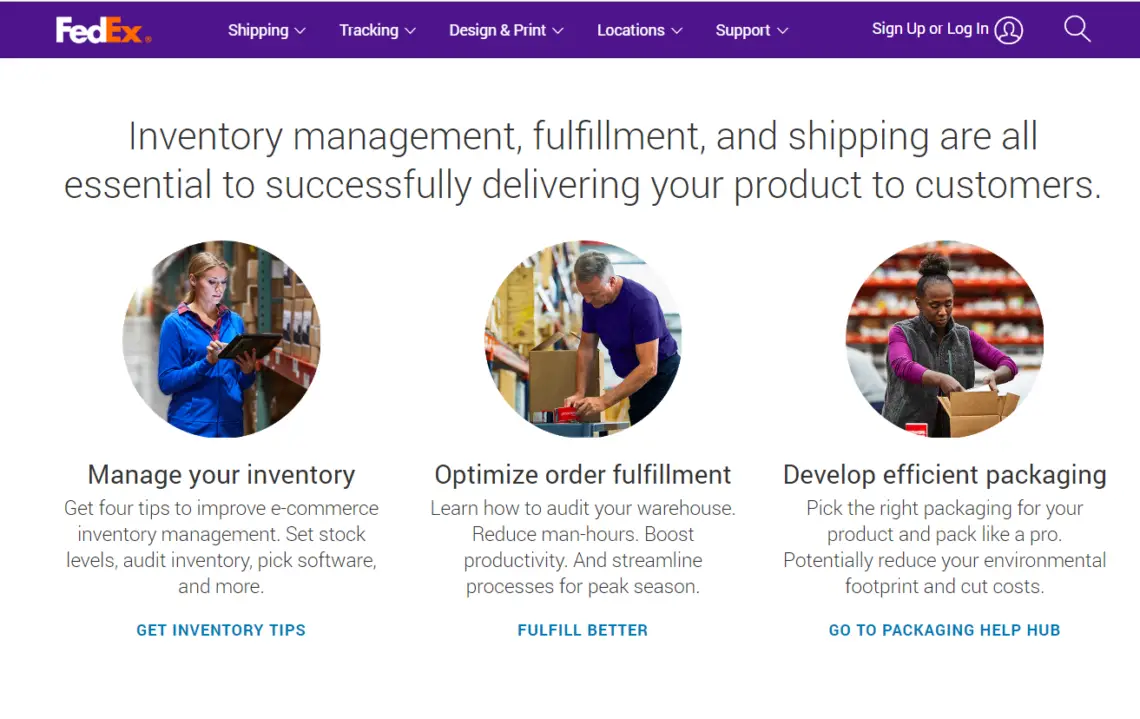The image size is (1140, 719).
Task: Click the Optimize order fulfillment photo
Action: 583,338
